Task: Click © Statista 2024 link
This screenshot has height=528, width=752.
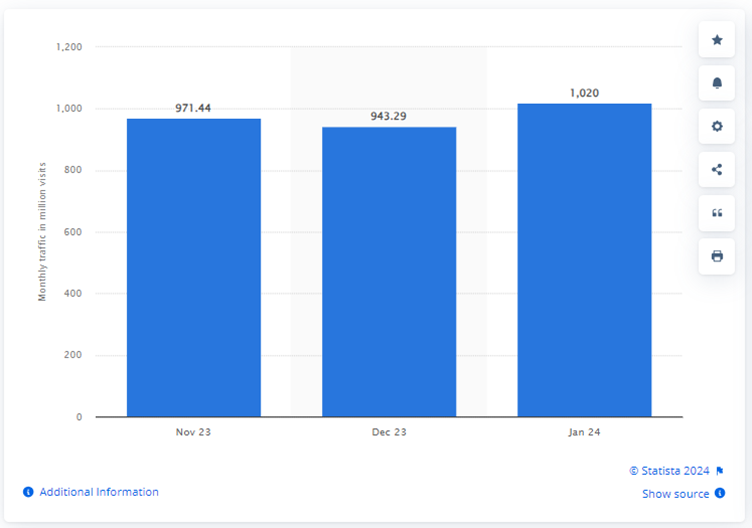Action: click(x=669, y=471)
